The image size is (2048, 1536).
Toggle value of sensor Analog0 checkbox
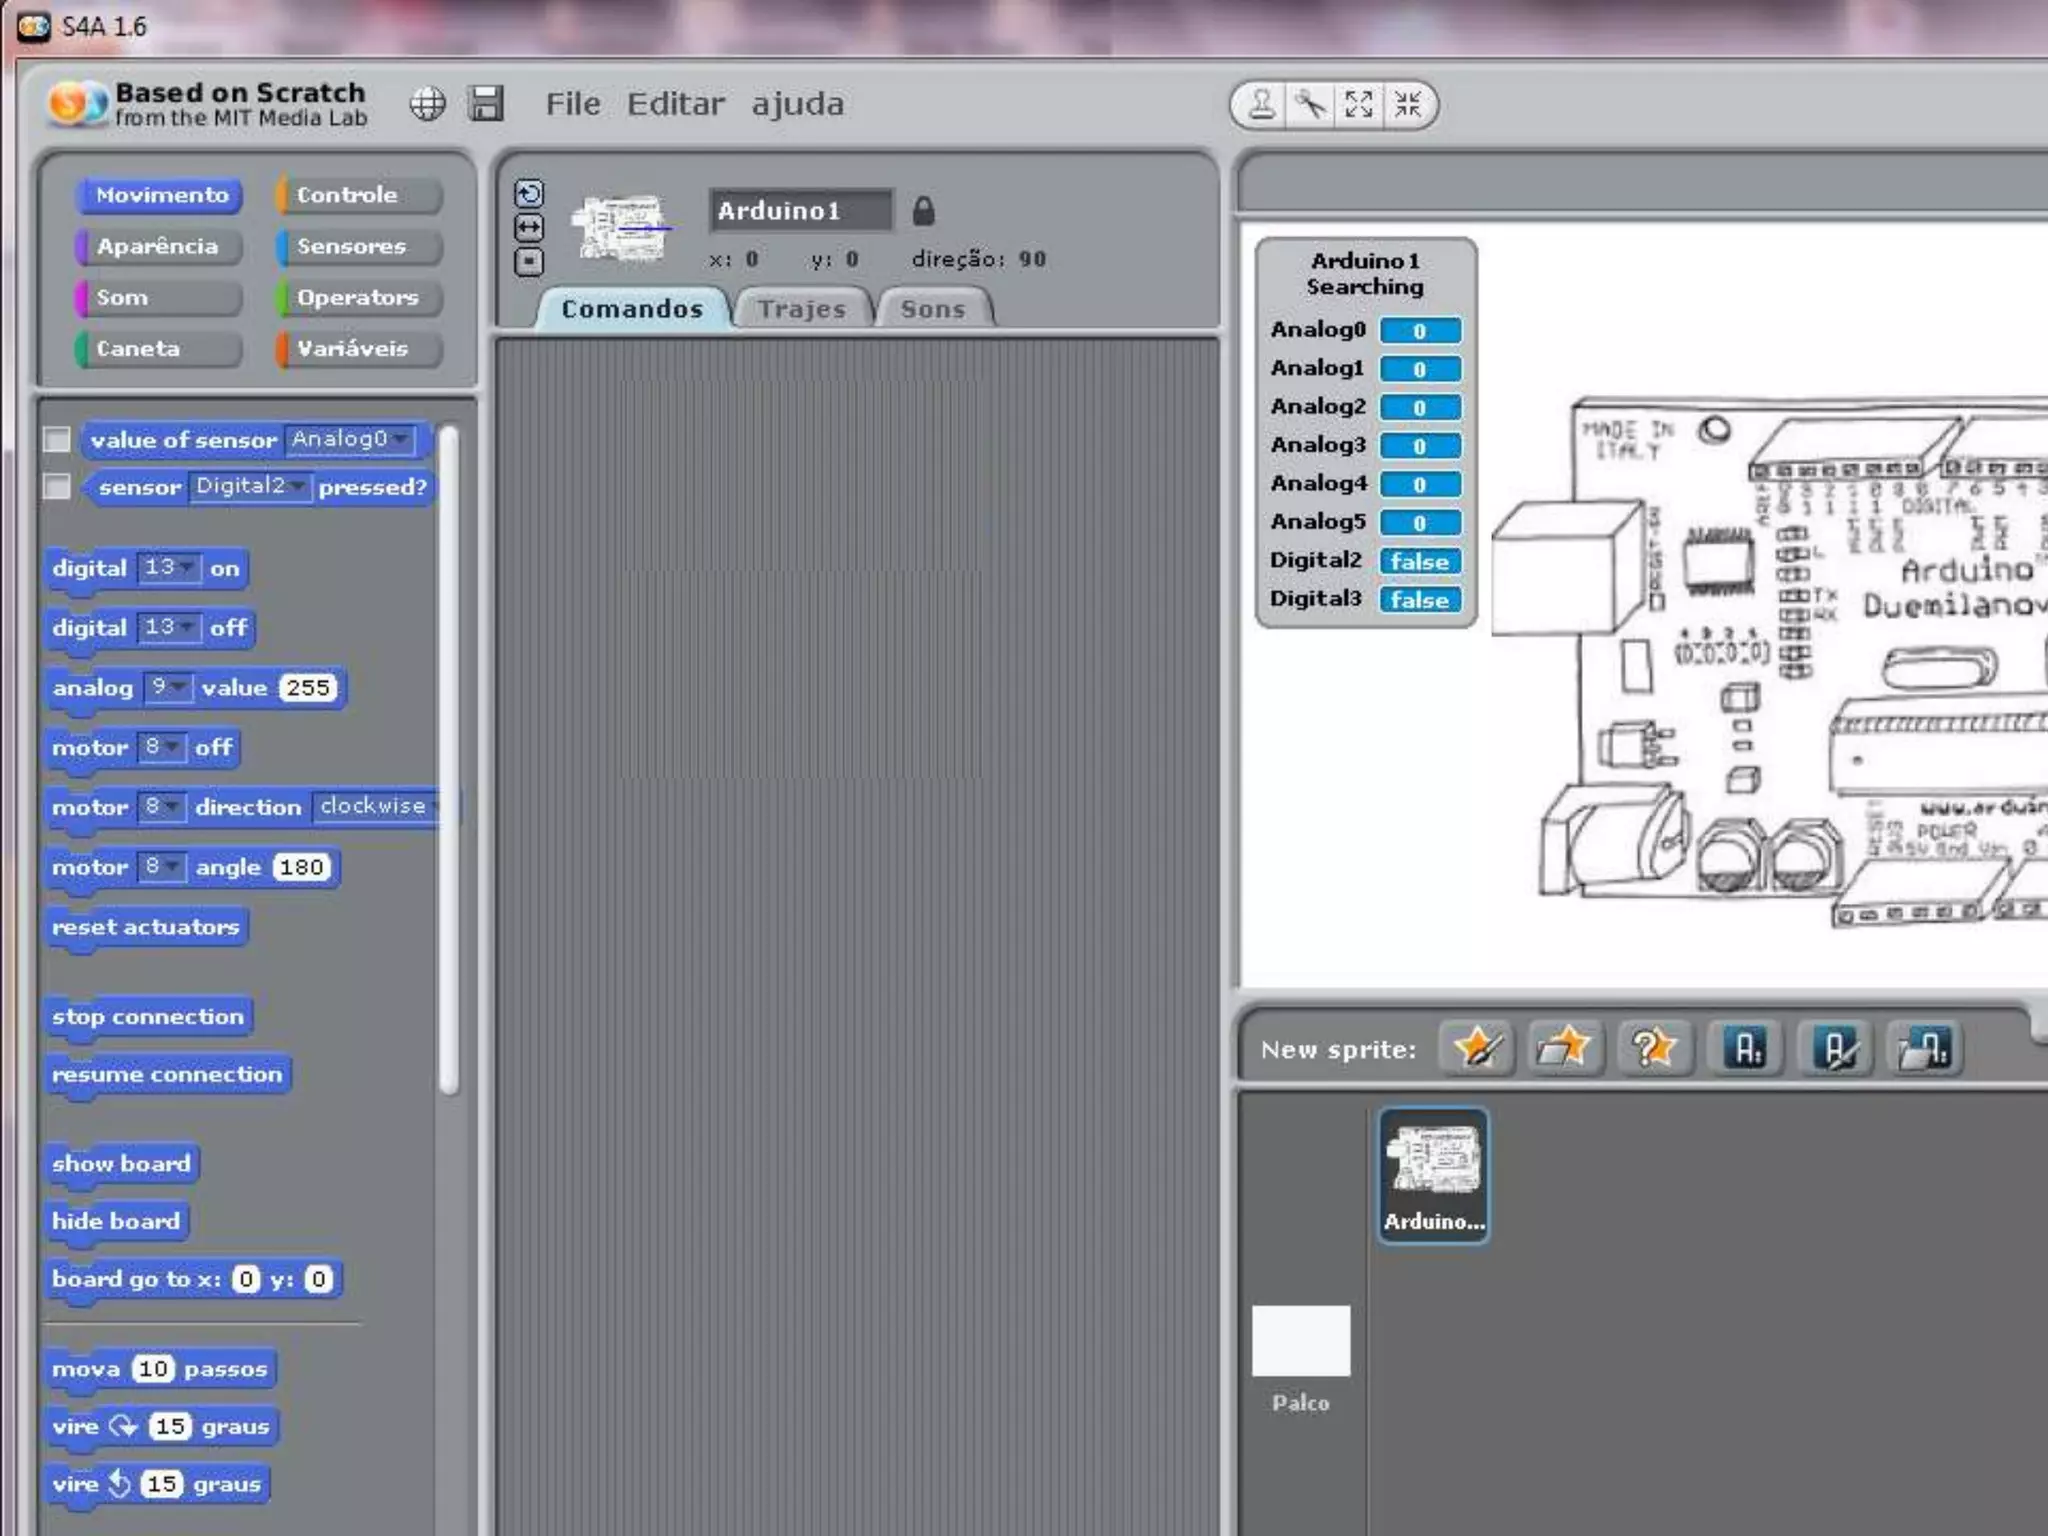(x=57, y=440)
